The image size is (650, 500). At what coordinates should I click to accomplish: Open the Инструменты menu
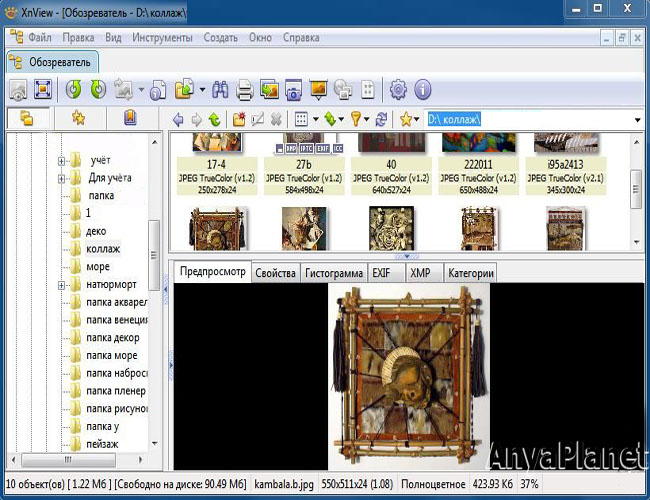160,38
